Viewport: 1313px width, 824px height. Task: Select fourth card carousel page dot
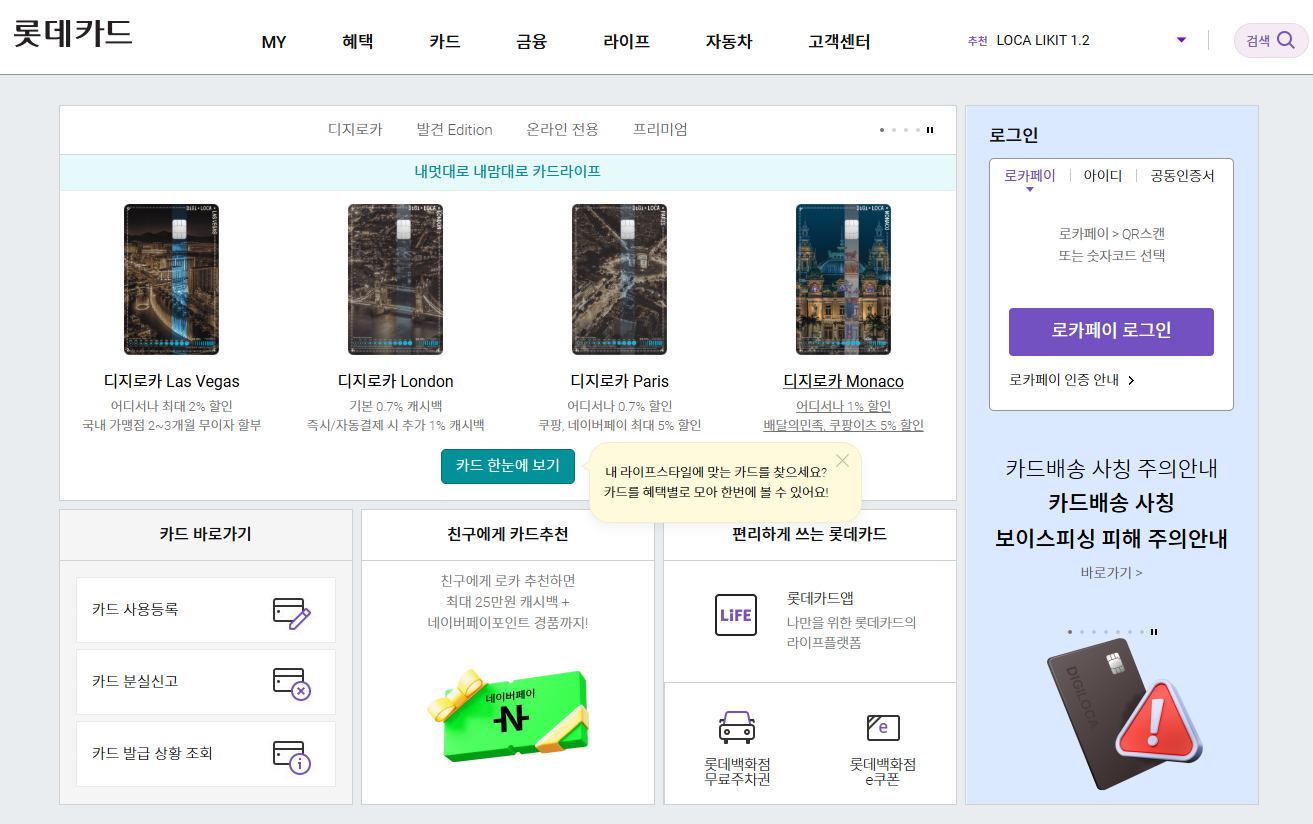tap(918, 130)
